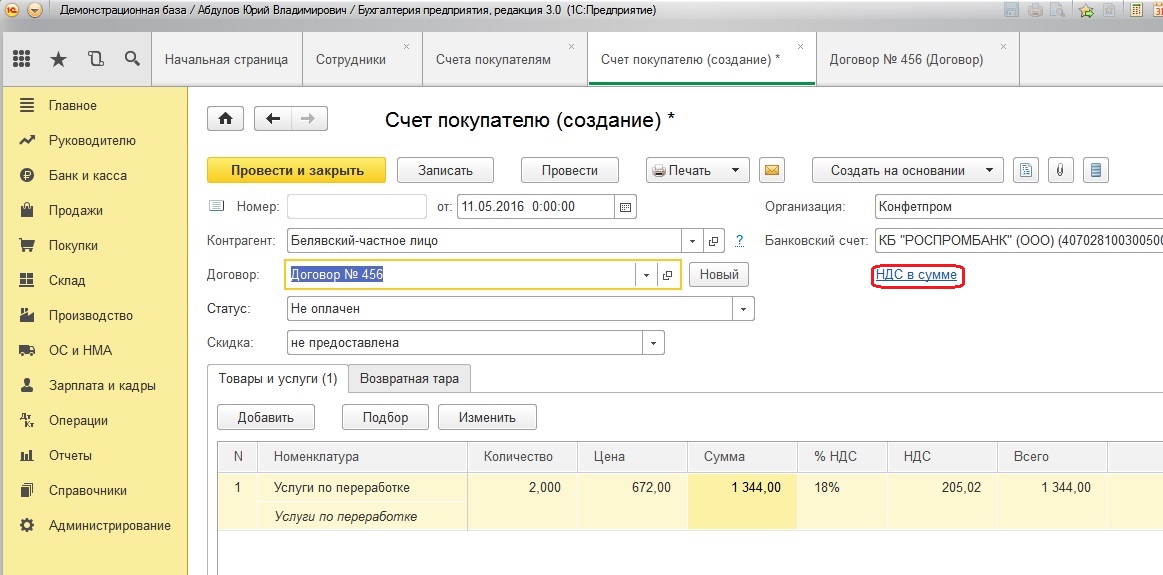Click the Подбор button

click(x=386, y=417)
